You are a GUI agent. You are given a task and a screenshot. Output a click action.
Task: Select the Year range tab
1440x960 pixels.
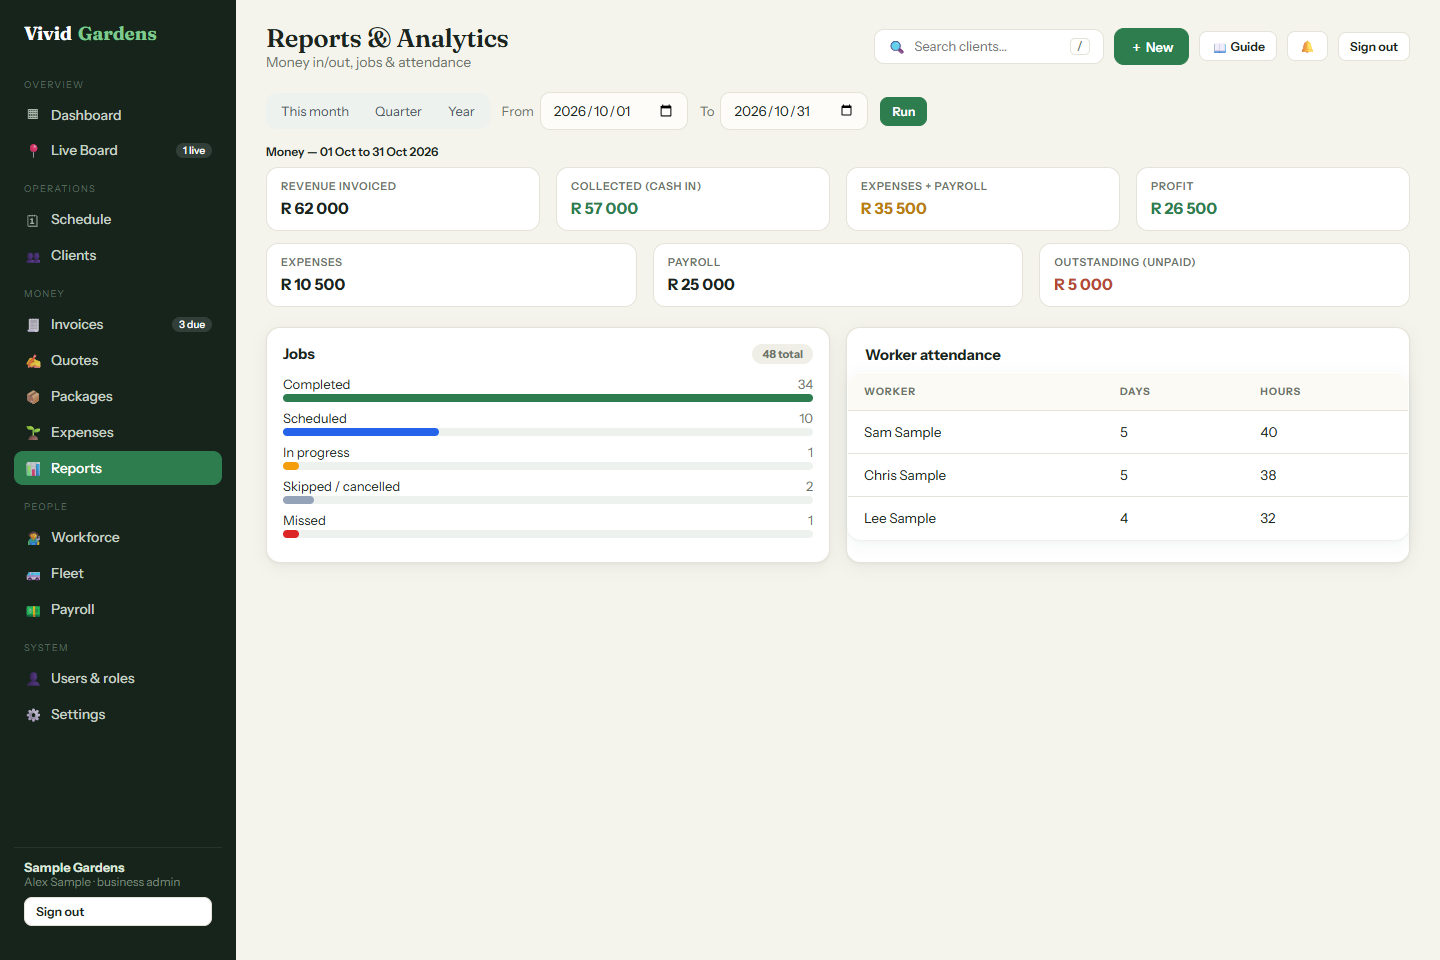pyautogui.click(x=461, y=111)
